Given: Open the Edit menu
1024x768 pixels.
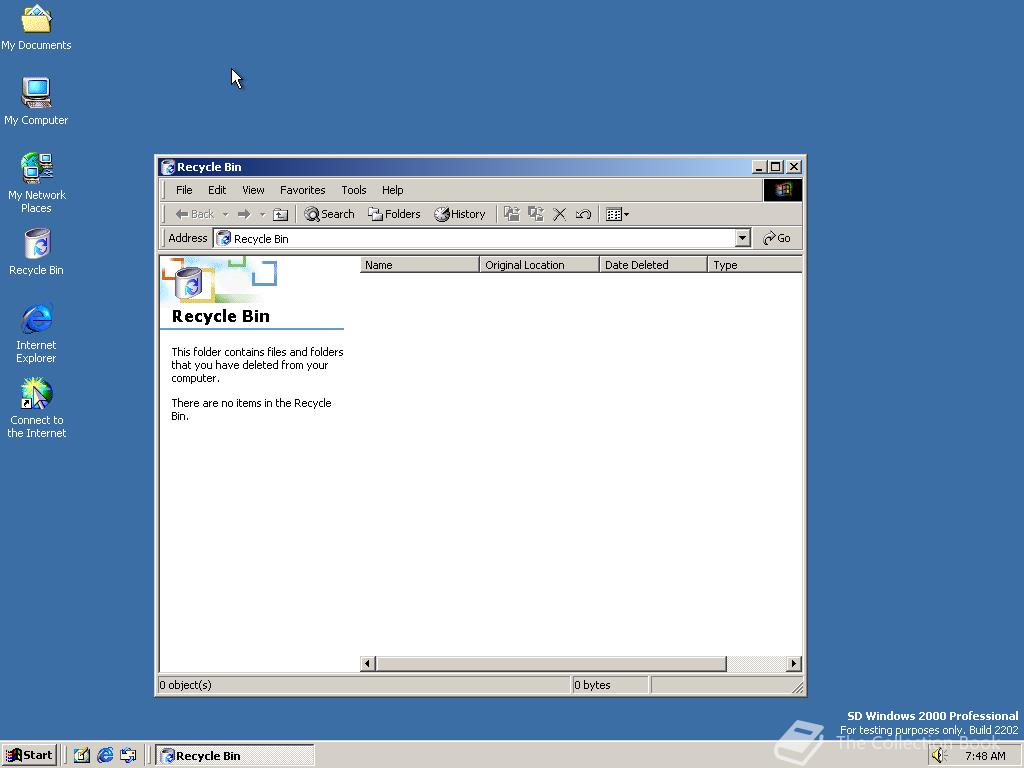Looking at the screenshot, I should tap(217, 190).
